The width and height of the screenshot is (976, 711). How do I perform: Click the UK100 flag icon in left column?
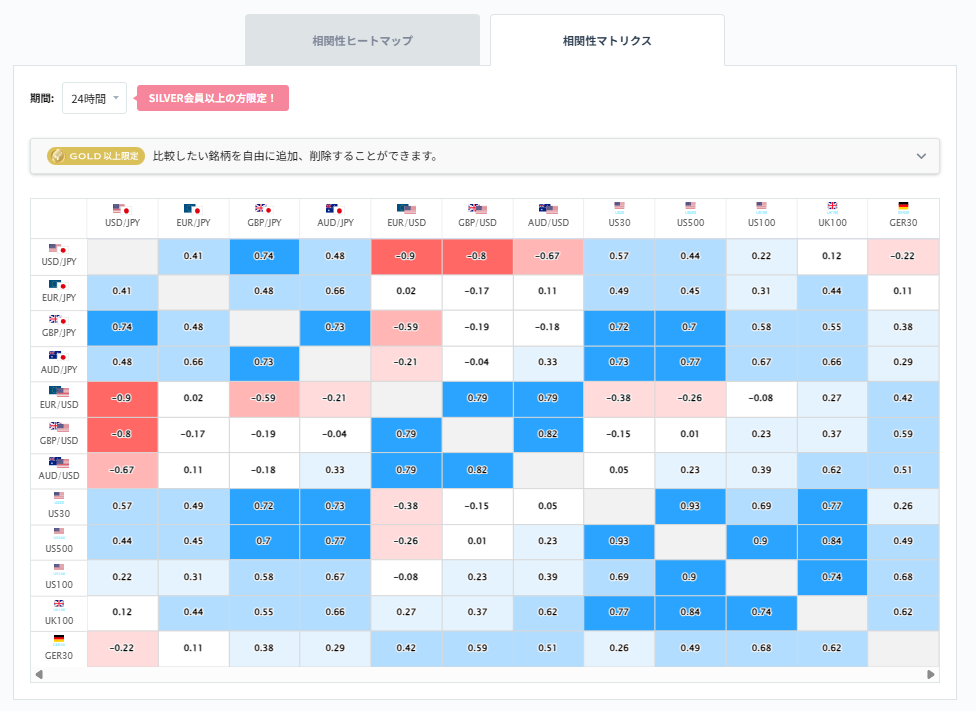click(x=59, y=605)
